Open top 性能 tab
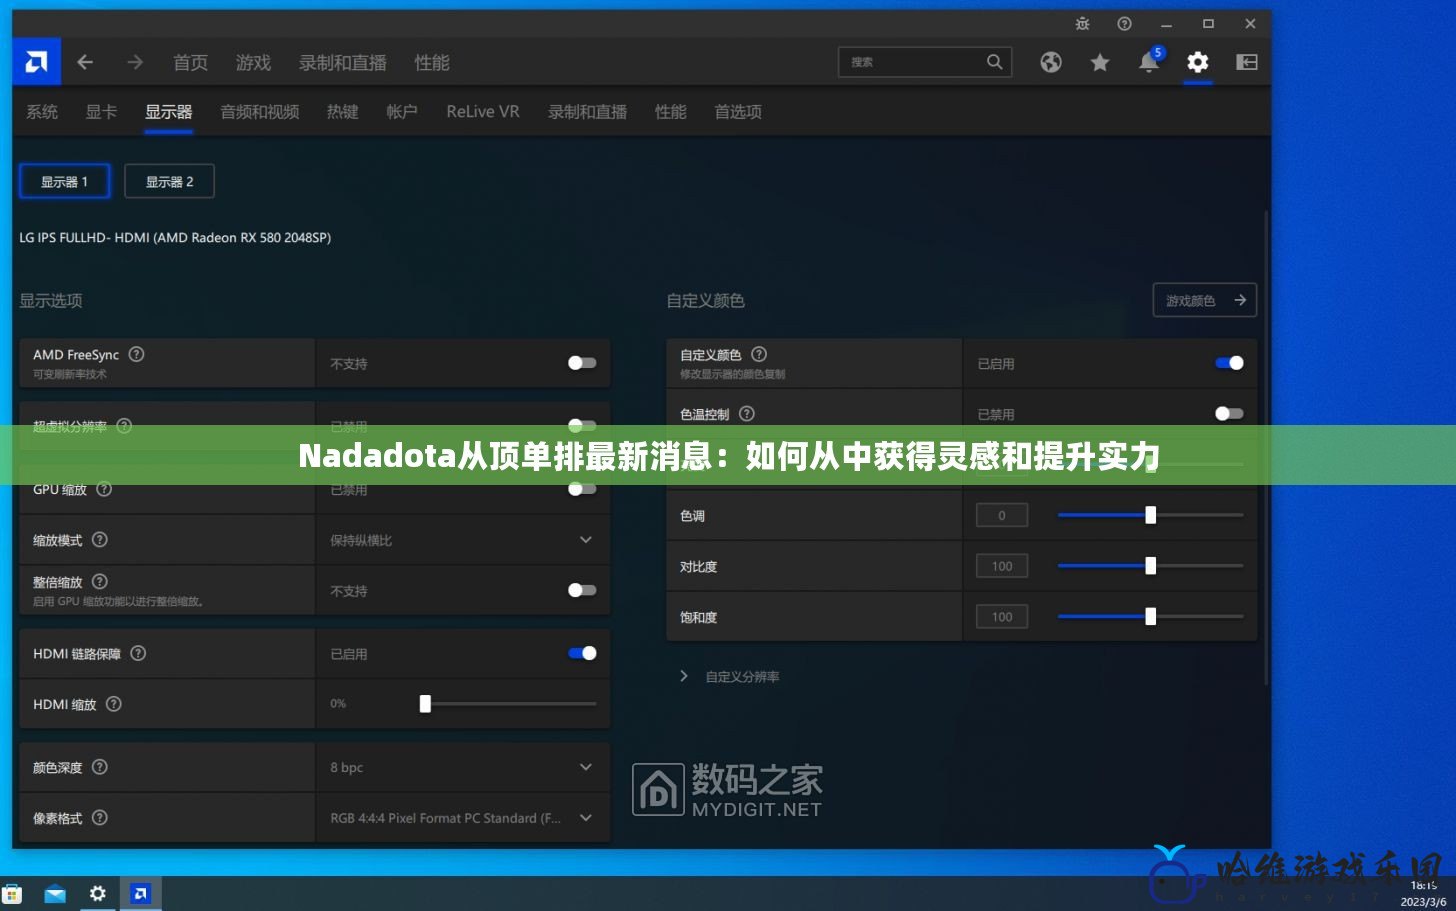This screenshot has width=1456, height=911. click(x=432, y=63)
